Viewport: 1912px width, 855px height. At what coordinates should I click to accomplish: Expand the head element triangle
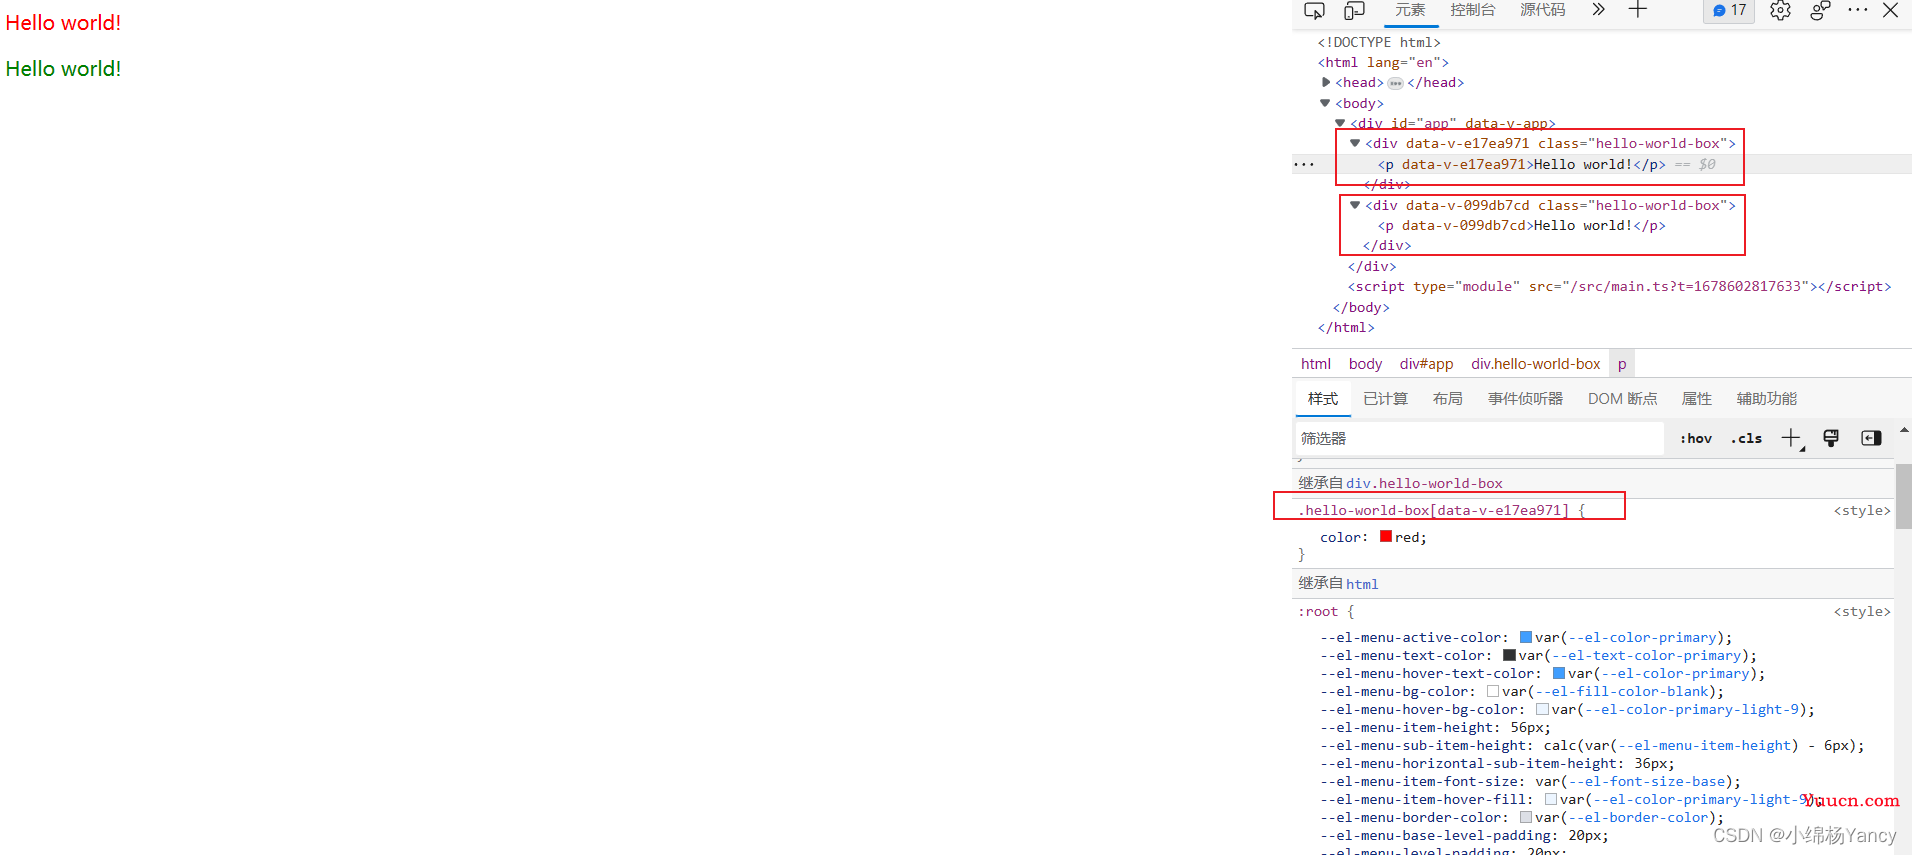point(1326,82)
